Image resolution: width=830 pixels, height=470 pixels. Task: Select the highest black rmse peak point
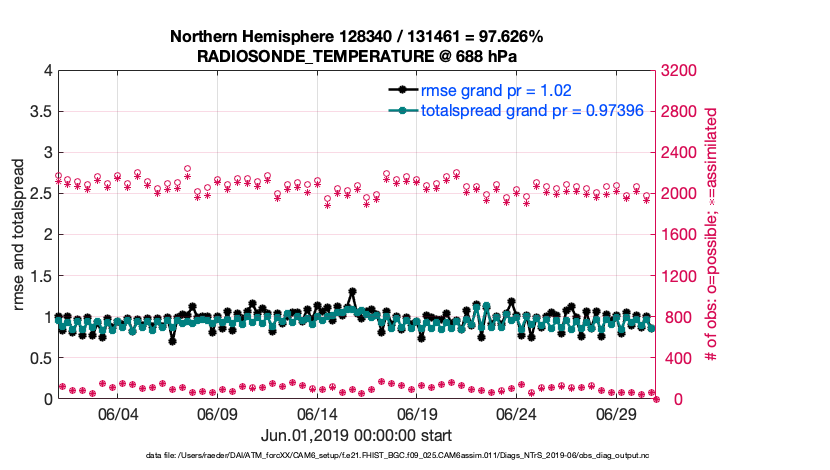coord(352,292)
